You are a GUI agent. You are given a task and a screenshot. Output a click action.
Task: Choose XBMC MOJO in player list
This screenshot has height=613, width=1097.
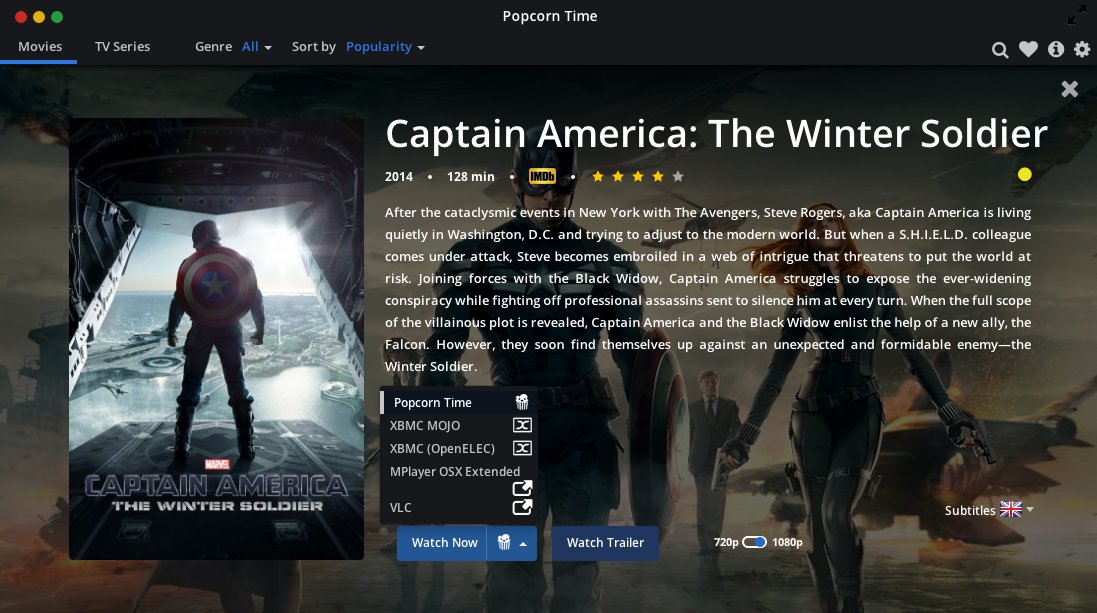click(459, 425)
